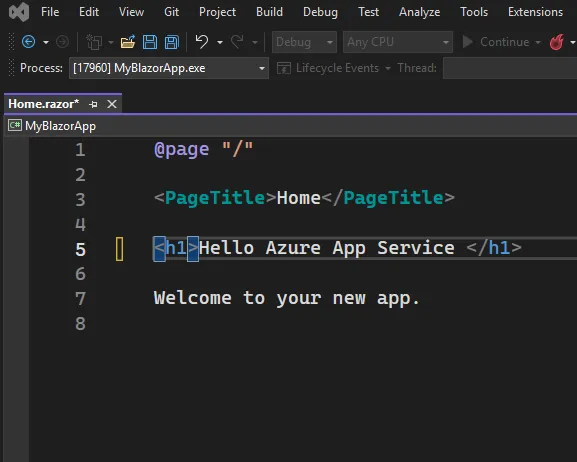This screenshot has height=462, width=577.
Task: Click line number 8 in the gutter
Action: (81, 324)
